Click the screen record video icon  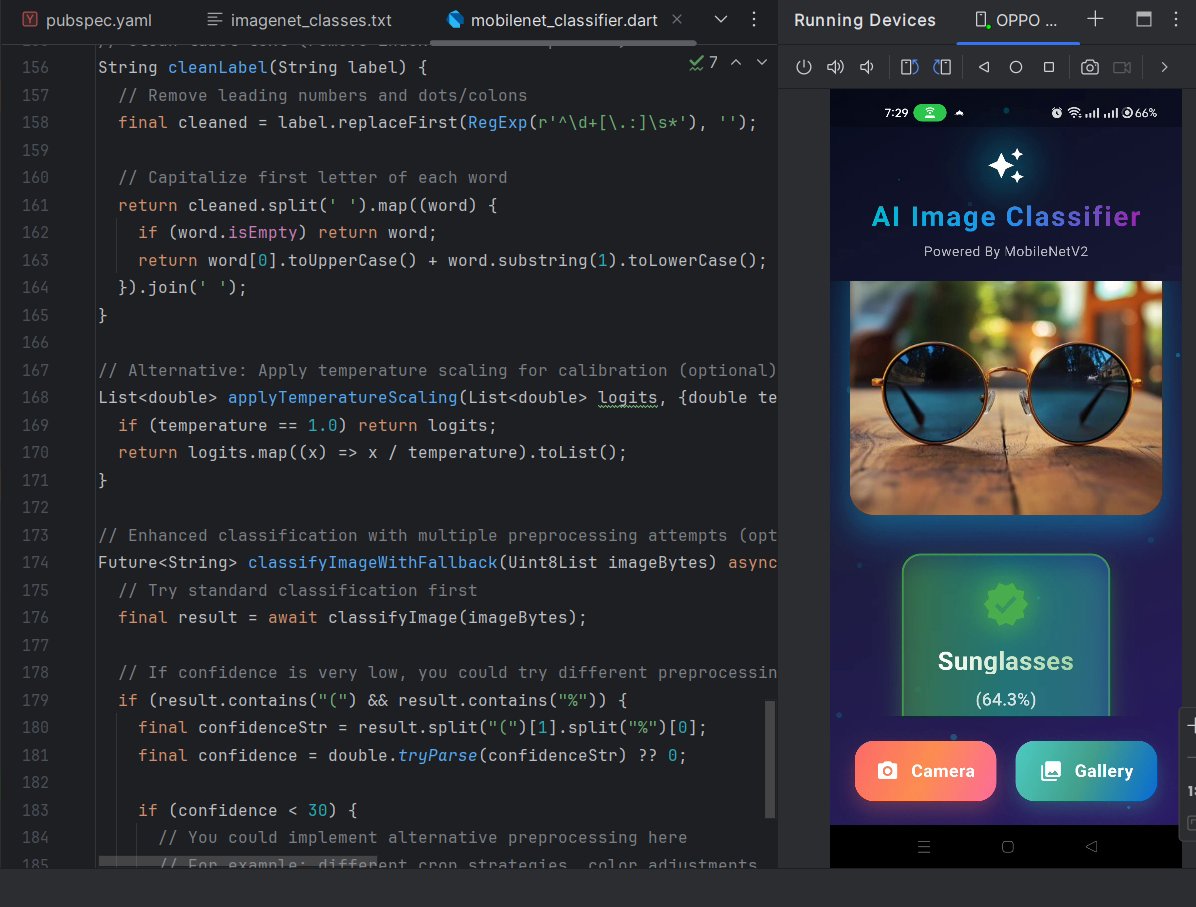tap(1122, 67)
